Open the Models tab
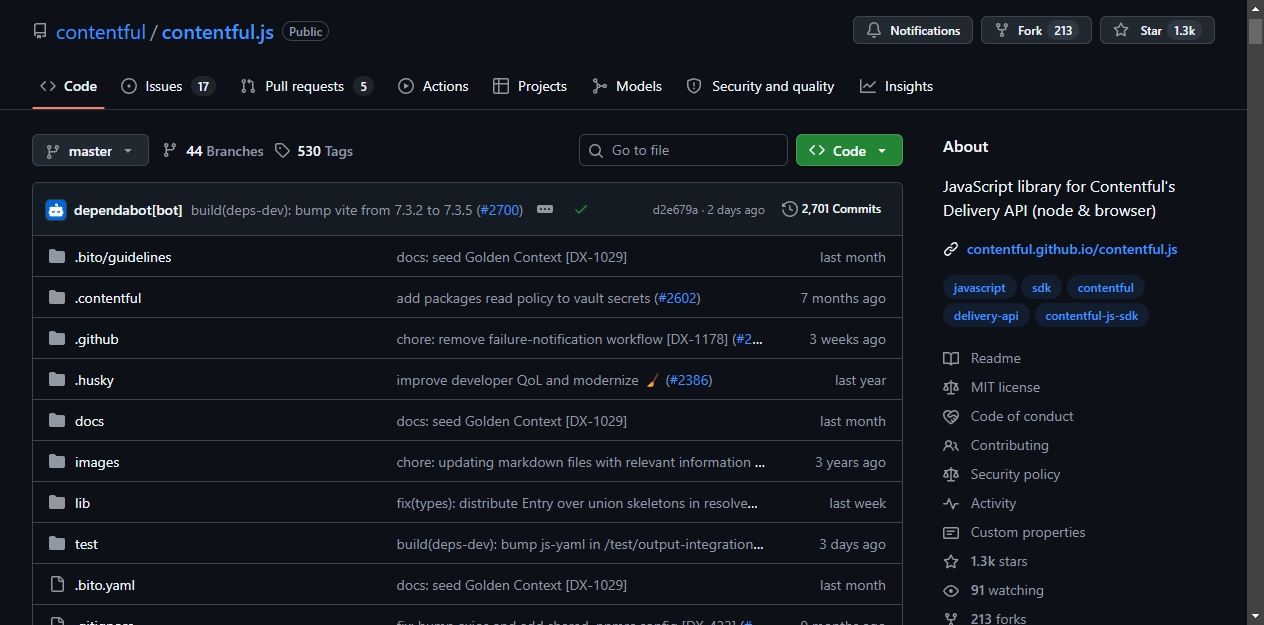The width and height of the screenshot is (1264, 625). 627,86
